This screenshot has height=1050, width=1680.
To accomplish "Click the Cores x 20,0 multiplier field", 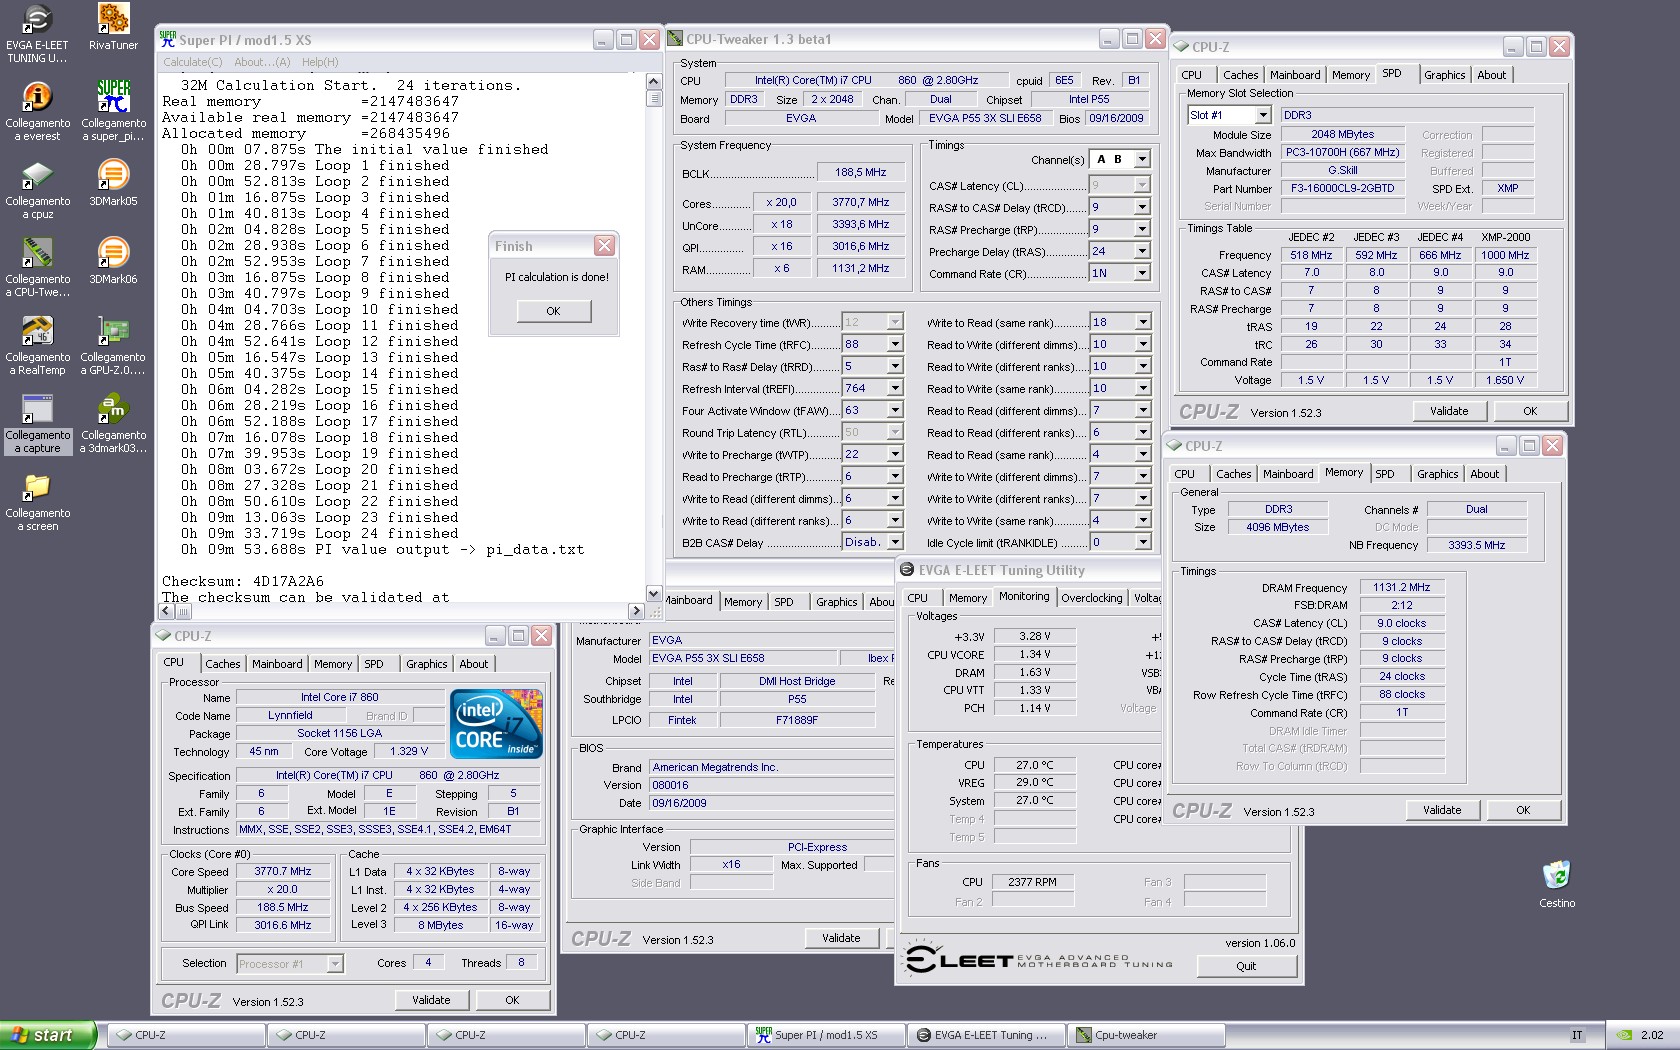I will [781, 202].
